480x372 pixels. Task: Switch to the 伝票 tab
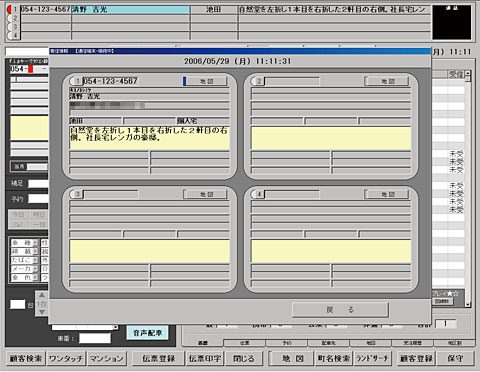pos(245,343)
